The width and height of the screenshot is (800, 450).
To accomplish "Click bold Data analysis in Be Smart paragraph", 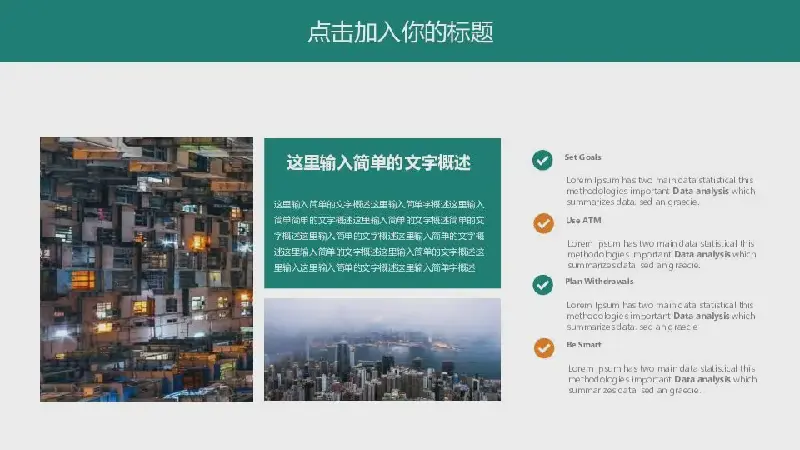I will (702, 379).
